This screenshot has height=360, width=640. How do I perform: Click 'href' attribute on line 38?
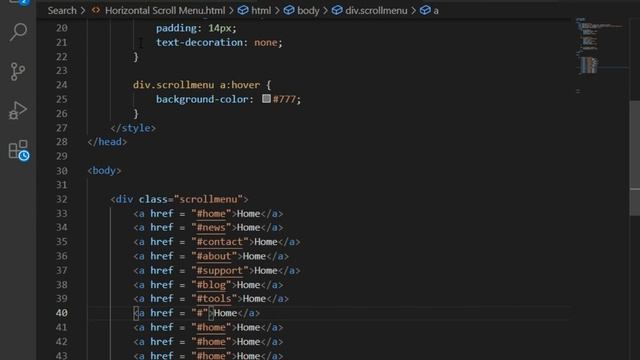(162, 285)
